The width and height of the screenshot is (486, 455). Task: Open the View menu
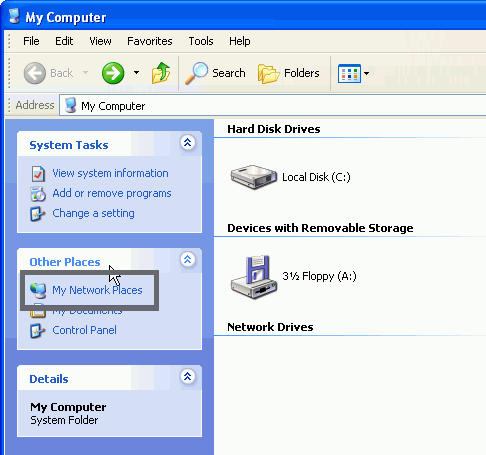tap(100, 41)
